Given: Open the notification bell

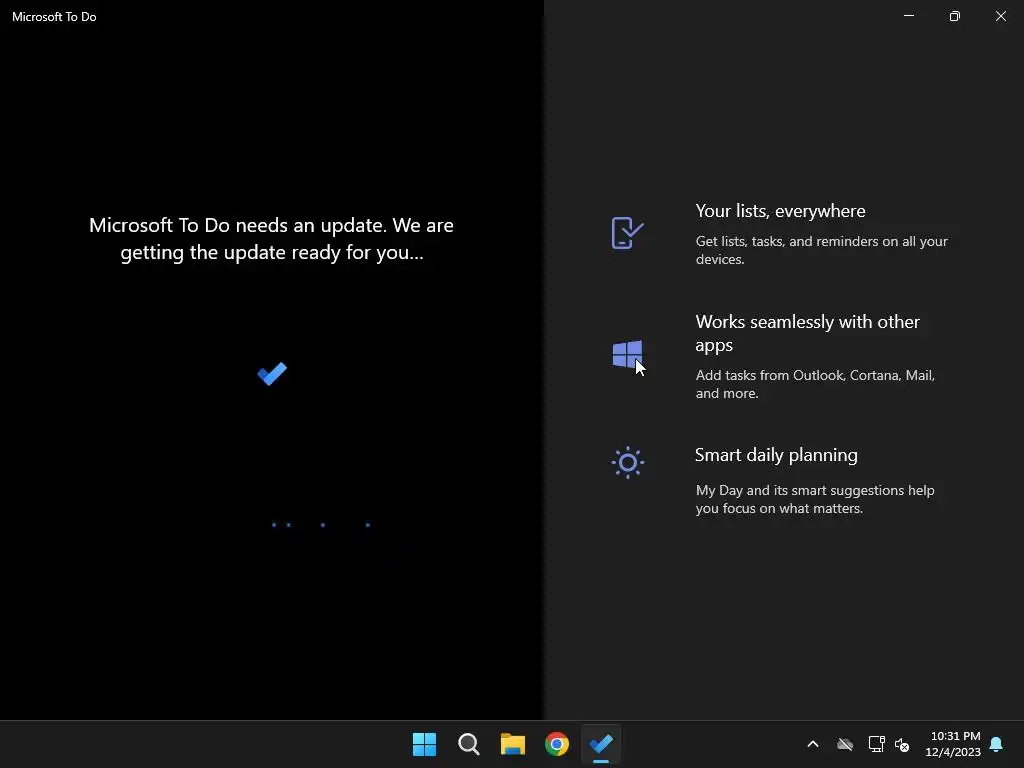Looking at the screenshot, I should tap(996, 744).
